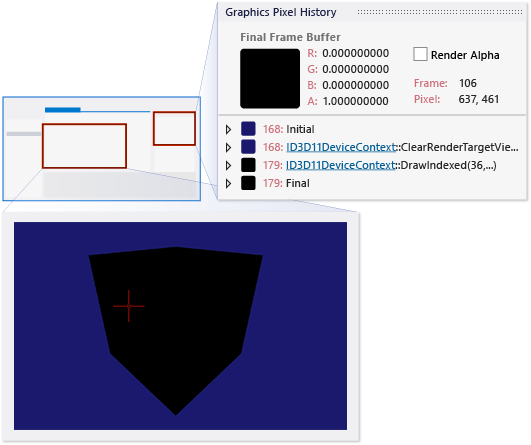Select the red crosshair pixel marker
The image size is (531, 445).
click(129, 306)
